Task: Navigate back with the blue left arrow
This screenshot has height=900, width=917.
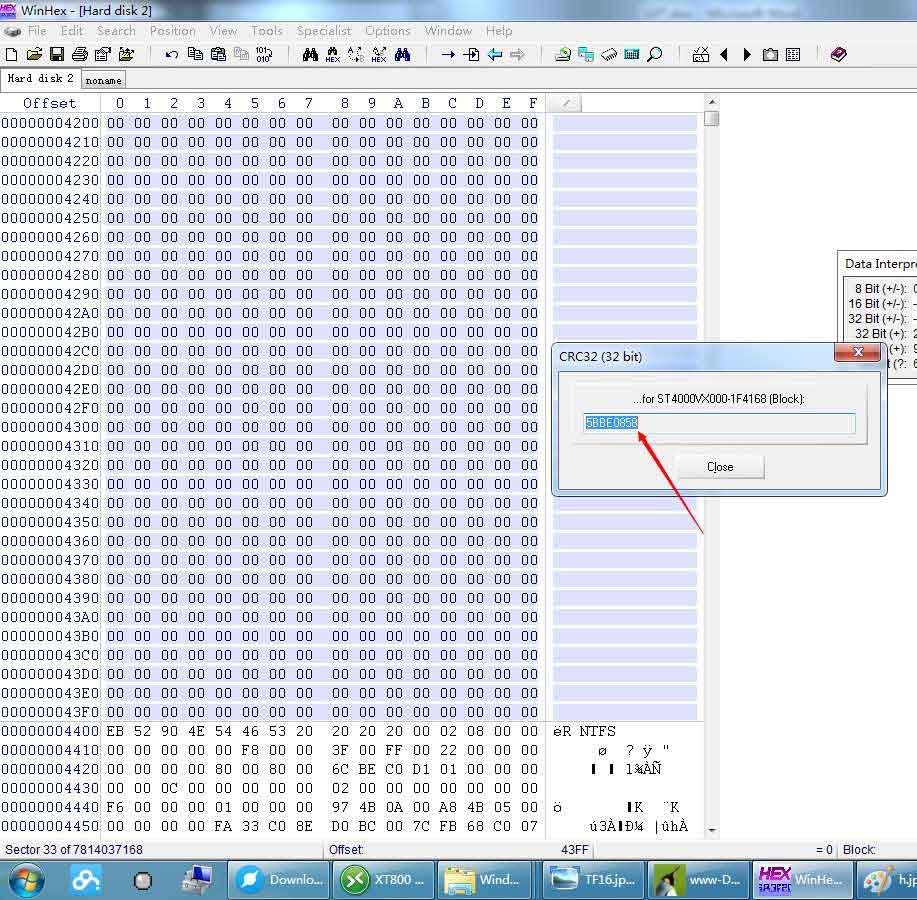Action: 495,54
